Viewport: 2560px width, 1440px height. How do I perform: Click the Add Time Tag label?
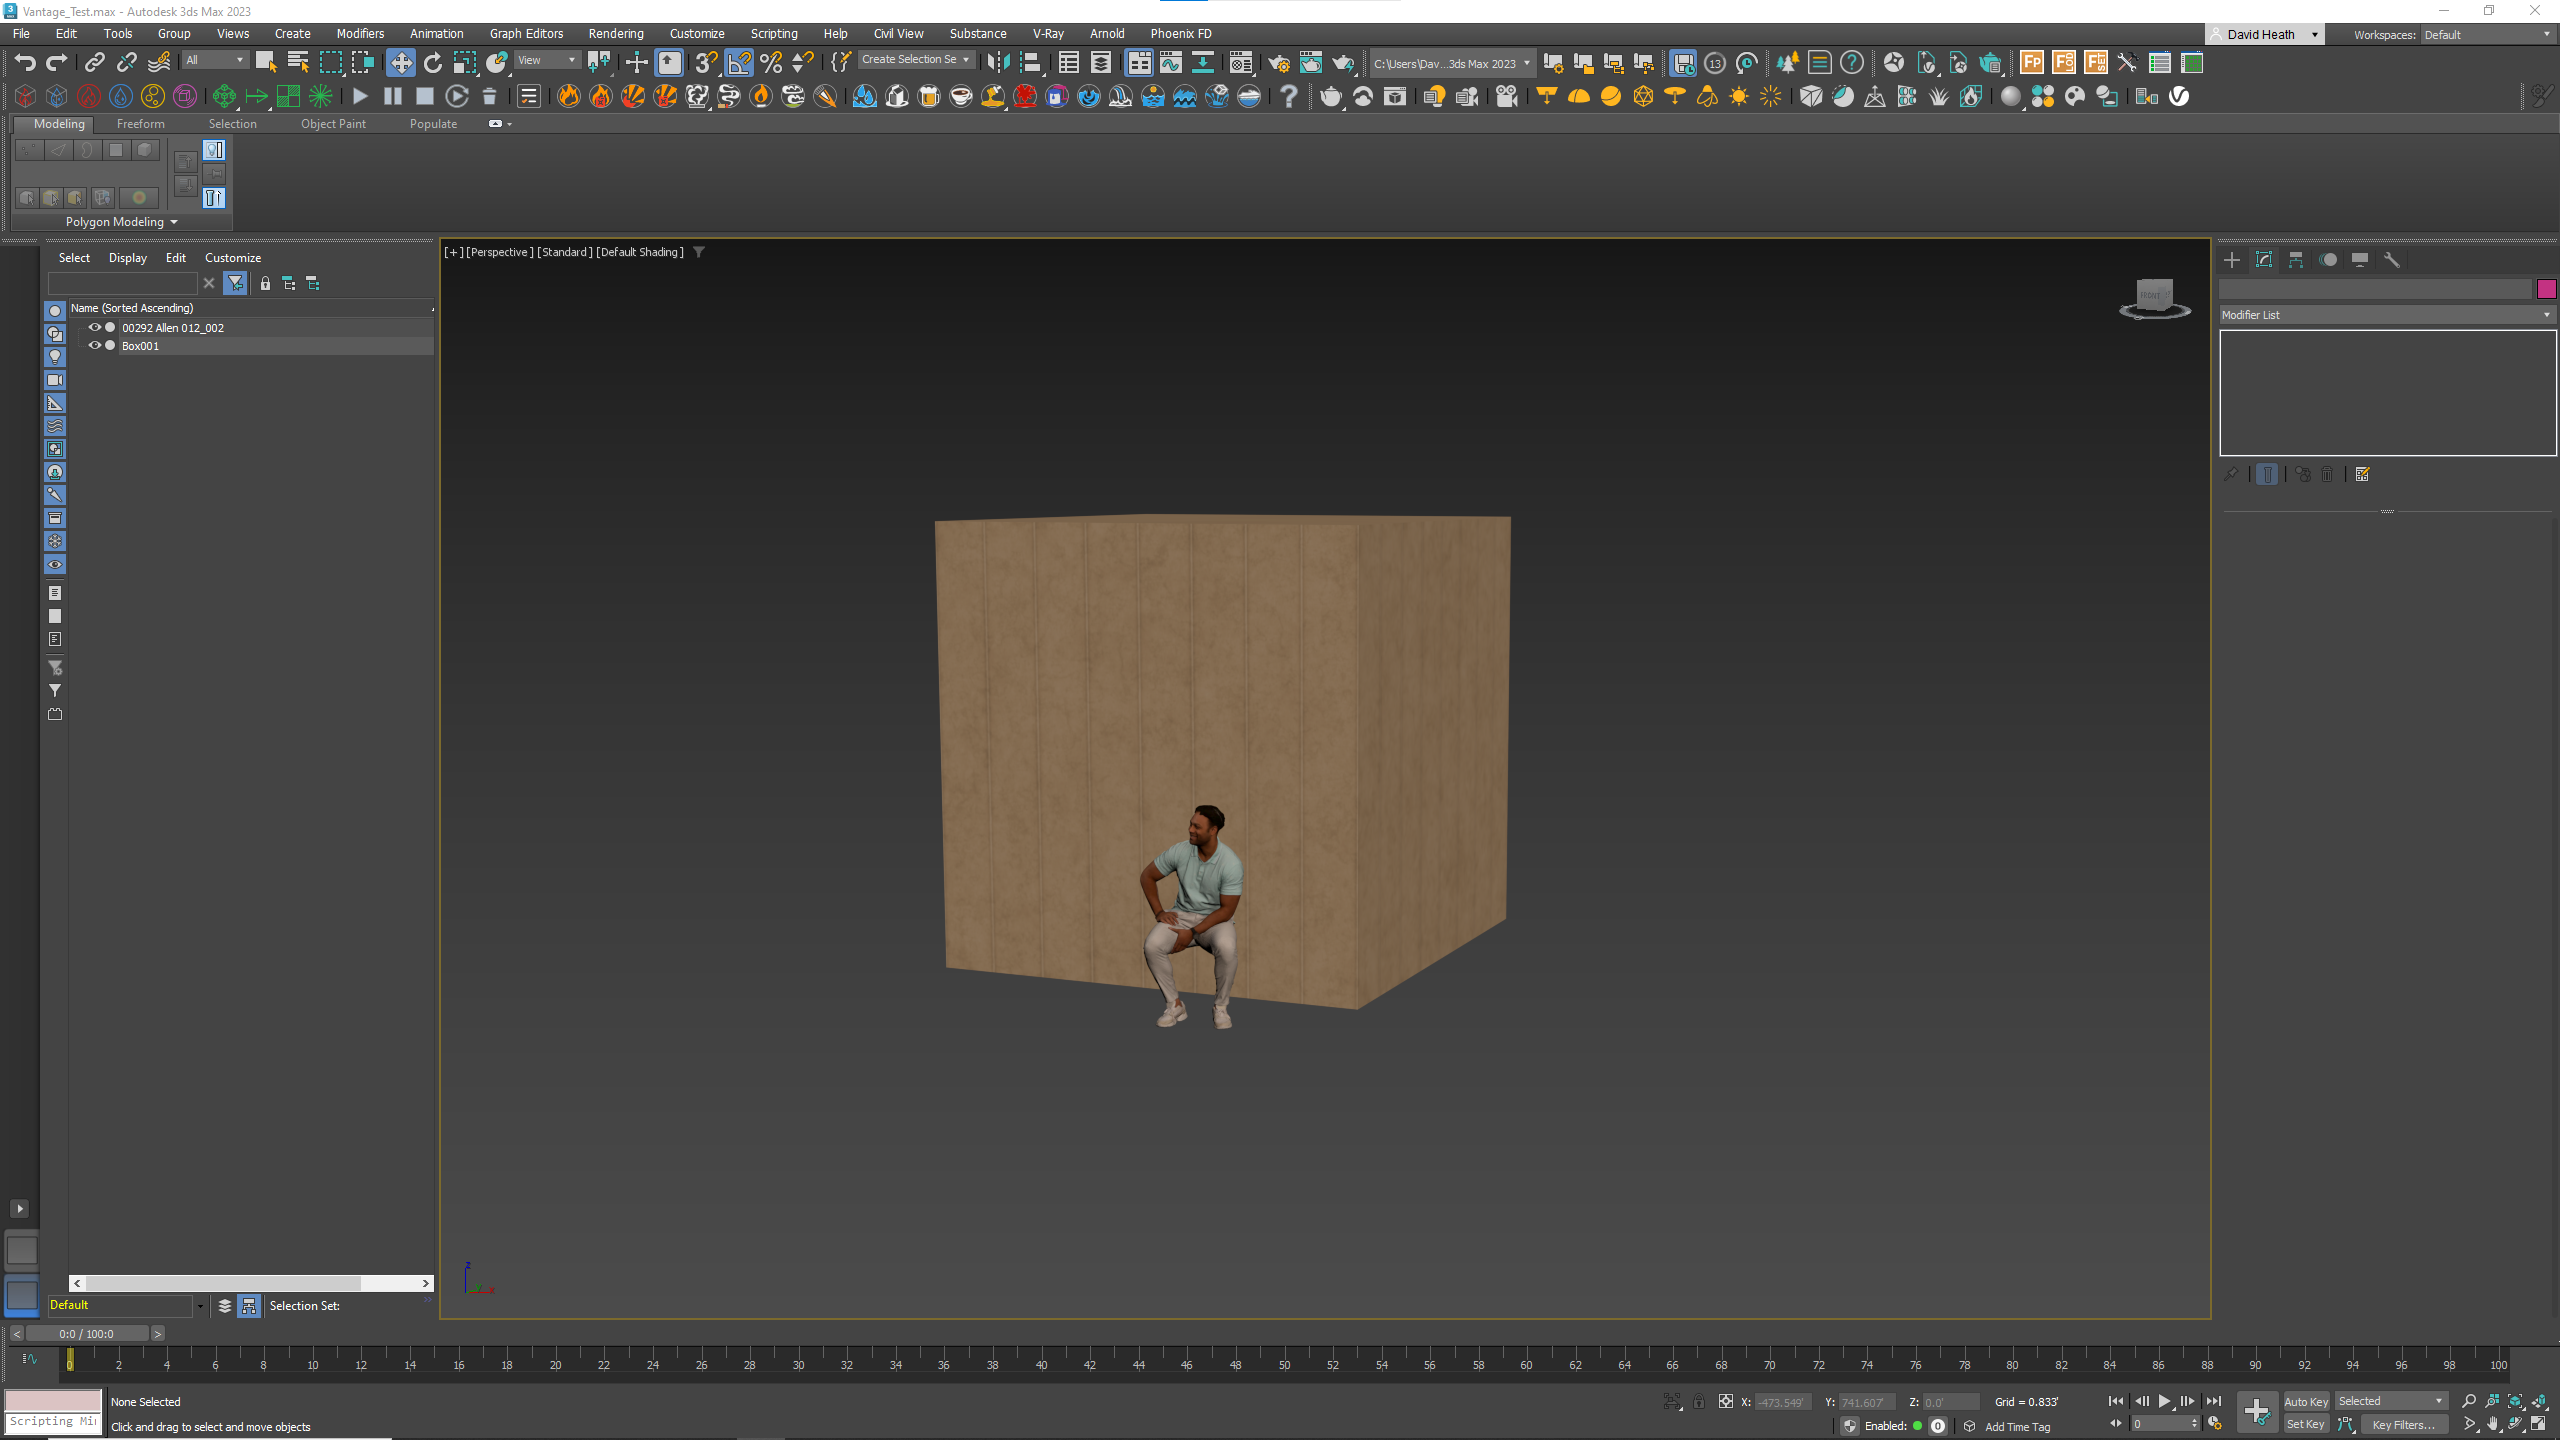[x=2018, y=1427]
